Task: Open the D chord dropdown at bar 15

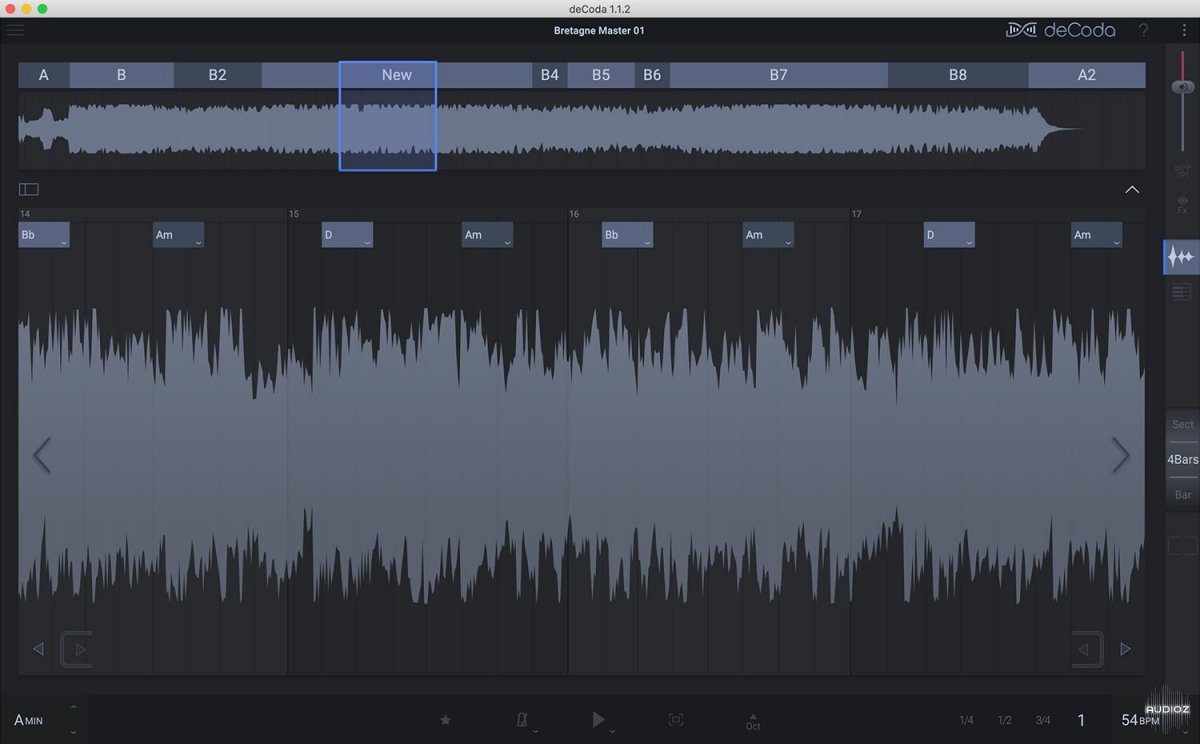Action: click(367, 241)
